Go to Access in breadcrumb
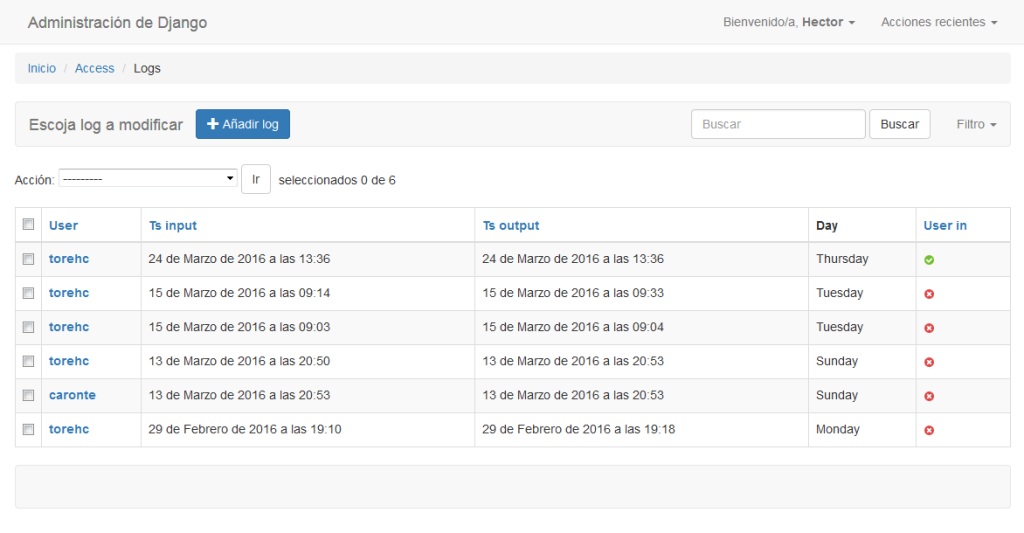1024x533 pixels. pos(94,68)
